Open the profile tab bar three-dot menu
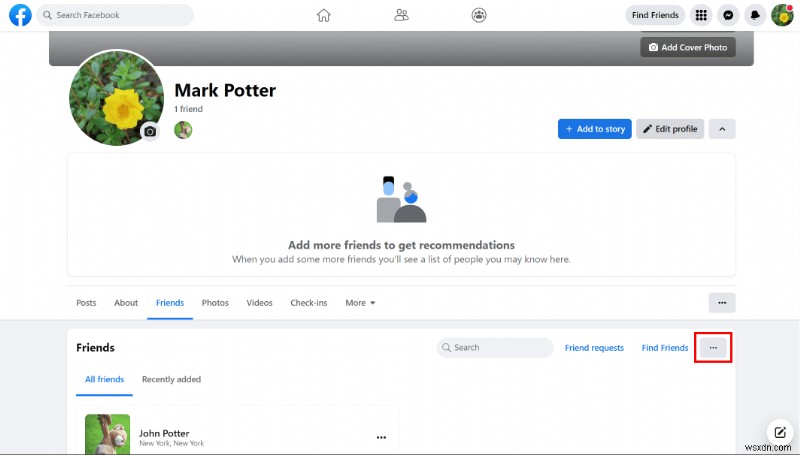The image size is (800, 455). (x=722, y=302)
